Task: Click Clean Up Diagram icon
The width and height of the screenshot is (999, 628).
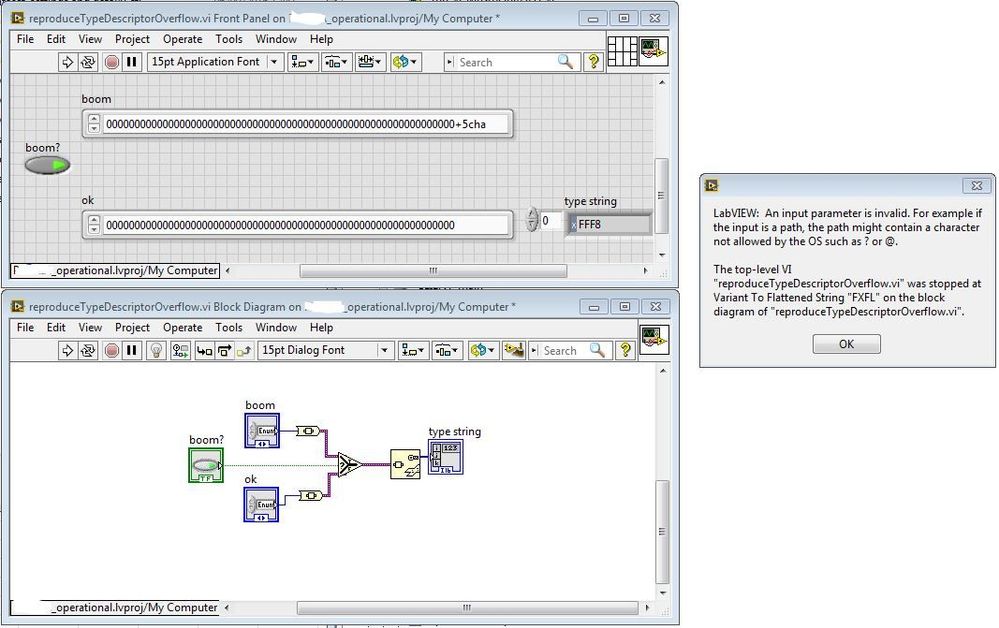Action: (514, 350)
